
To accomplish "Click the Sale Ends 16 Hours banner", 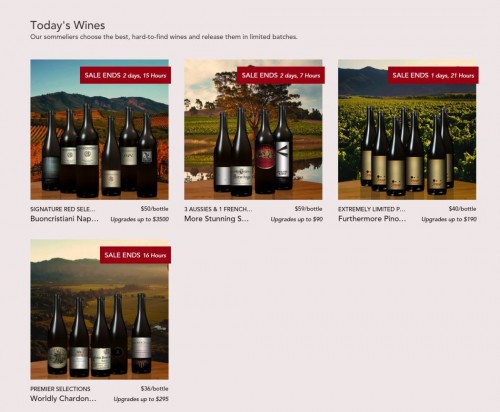I will [135, 255].
